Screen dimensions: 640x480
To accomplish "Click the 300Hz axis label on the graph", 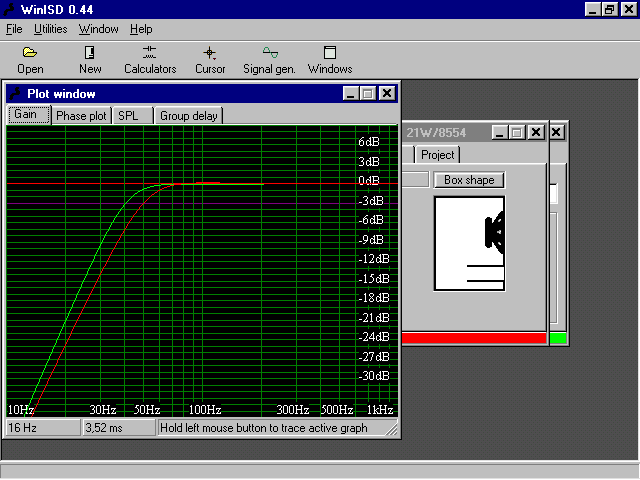I will (x=293, y=409).
